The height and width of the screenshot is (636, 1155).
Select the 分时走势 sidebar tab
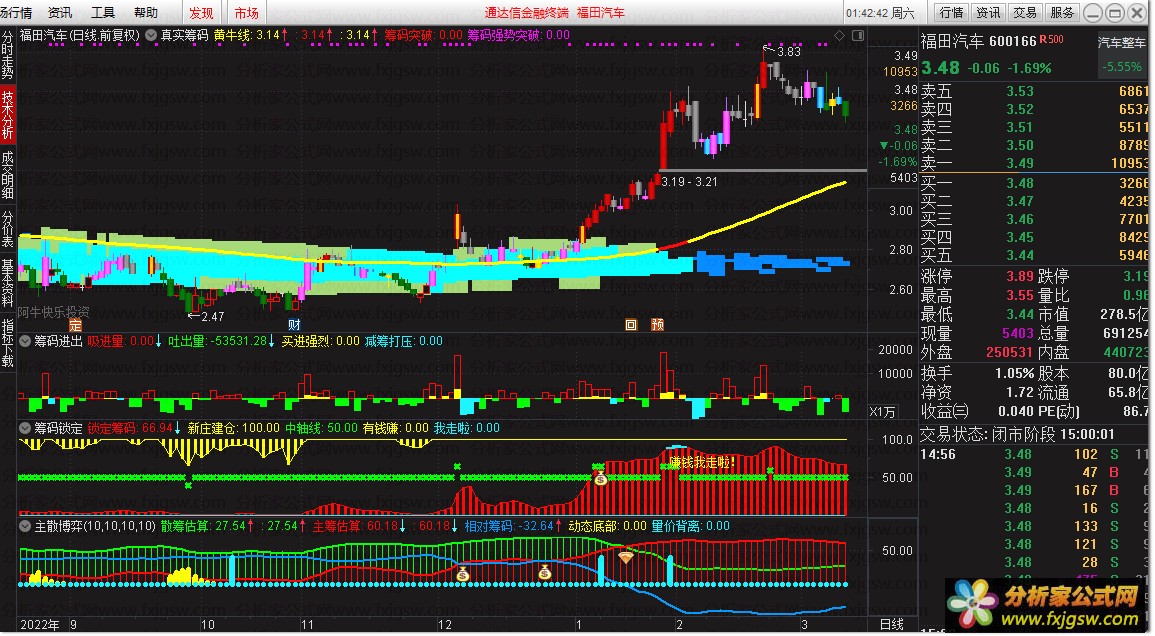coord(7,56)
